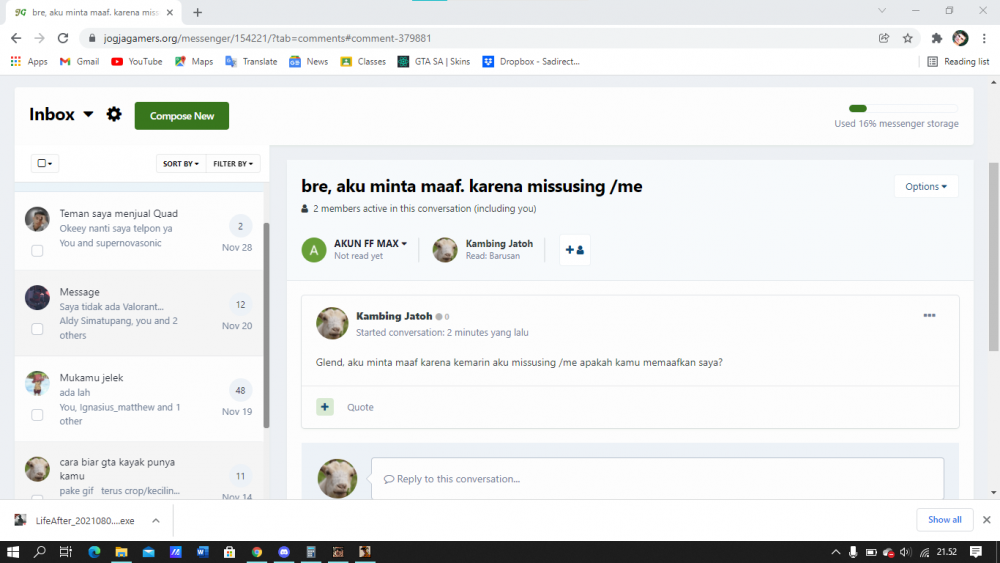Open Dropbox bookmark
This screenshot has height=563, width=1000.
(531, 62)
